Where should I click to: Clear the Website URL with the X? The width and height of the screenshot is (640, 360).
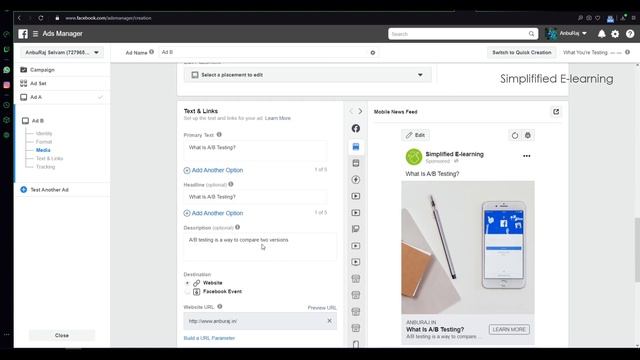pyautogui.click(x=329, y=321)
